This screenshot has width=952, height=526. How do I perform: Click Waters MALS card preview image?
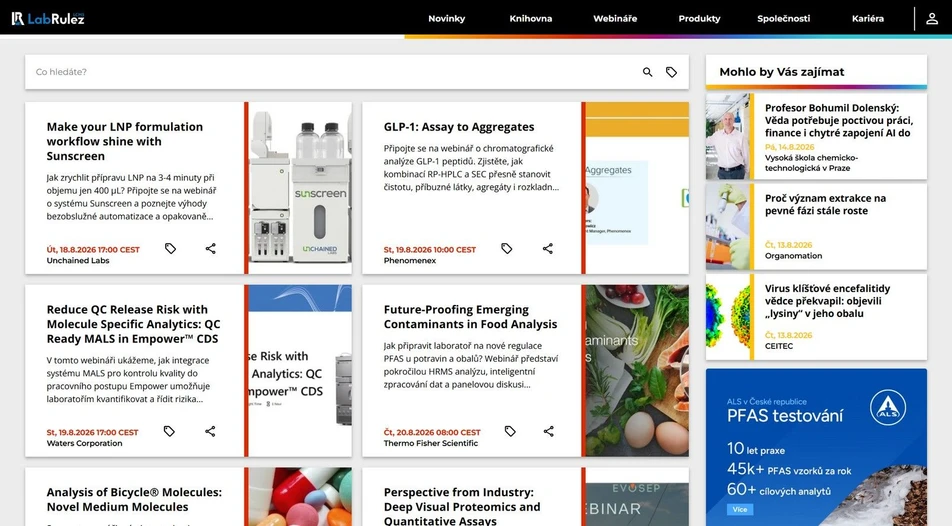[300, 371]
